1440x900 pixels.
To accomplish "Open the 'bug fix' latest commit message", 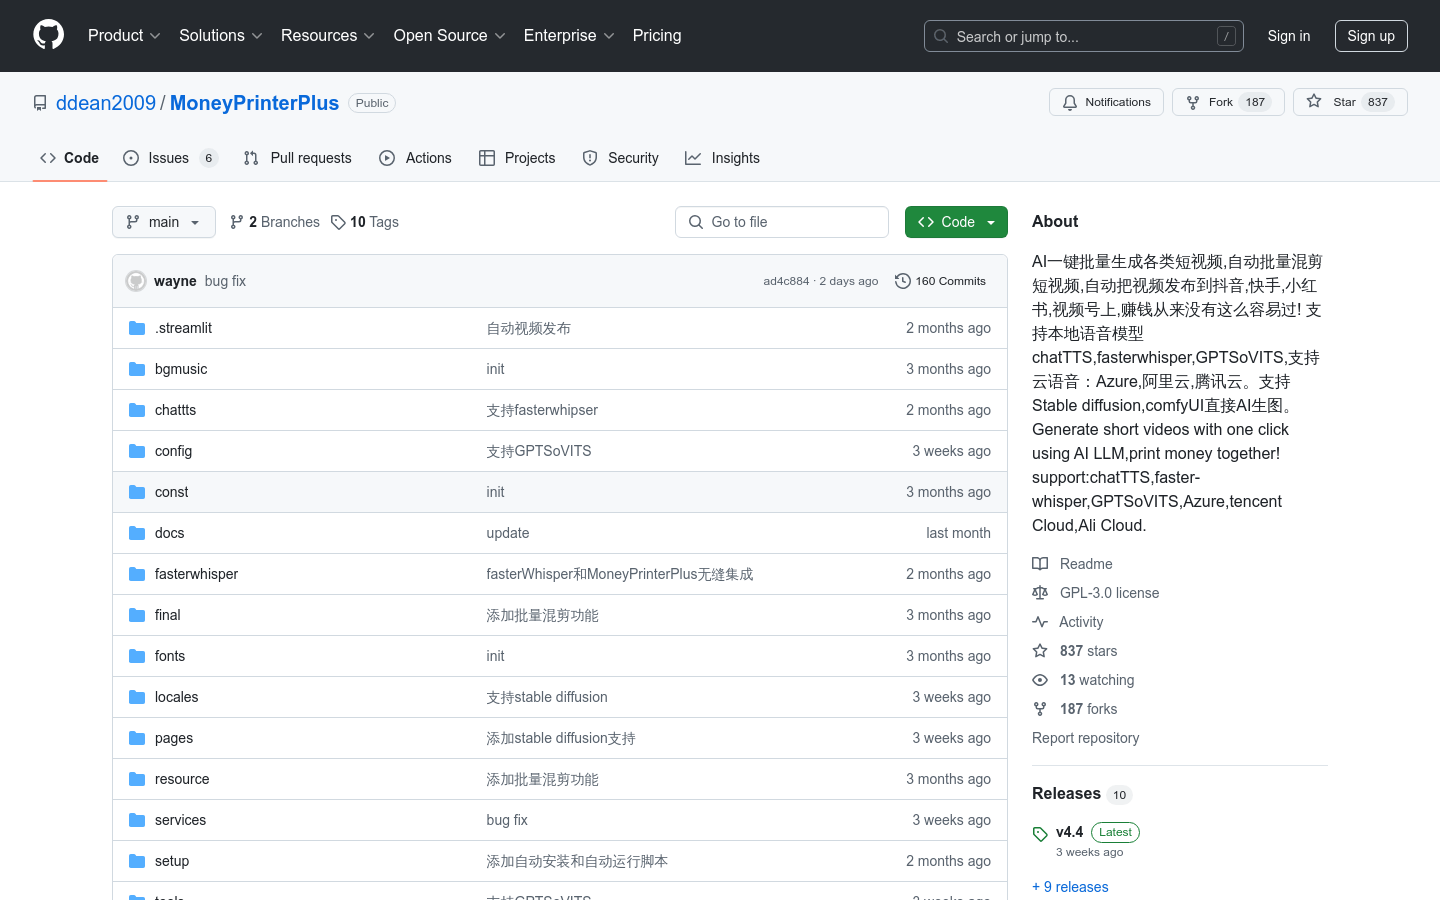I will [225, 281].
